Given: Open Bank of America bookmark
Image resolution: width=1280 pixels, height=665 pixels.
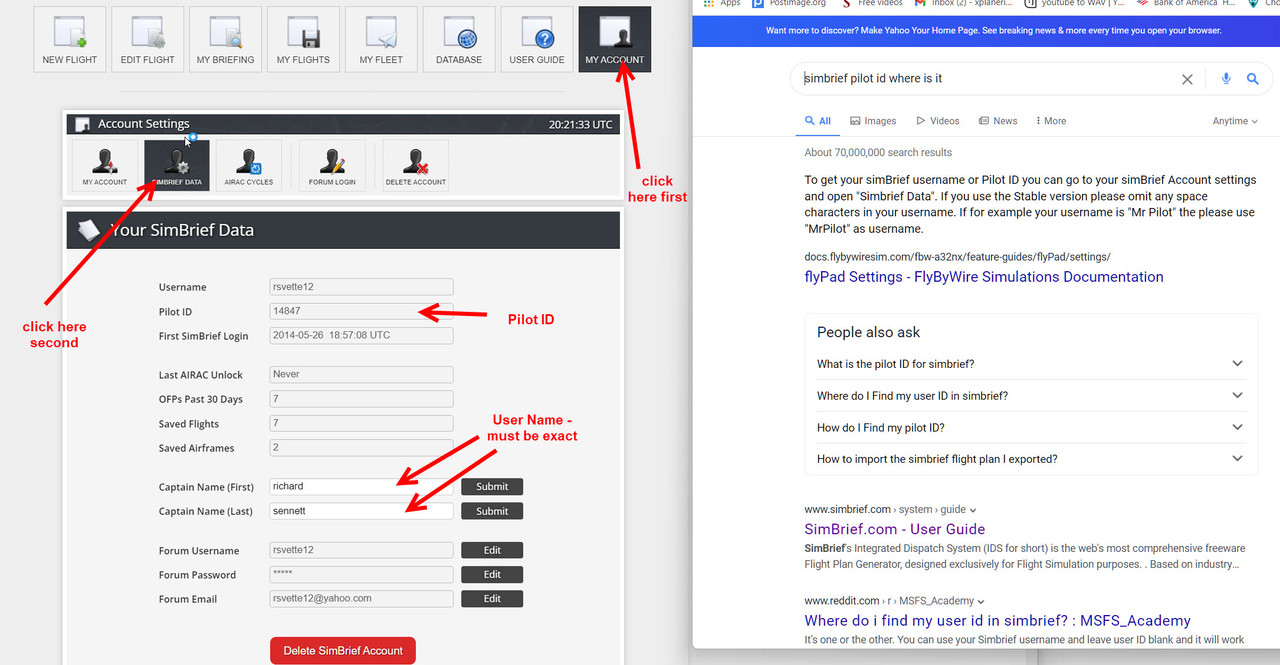Looking at the screenshot, I should point(1185,3).
